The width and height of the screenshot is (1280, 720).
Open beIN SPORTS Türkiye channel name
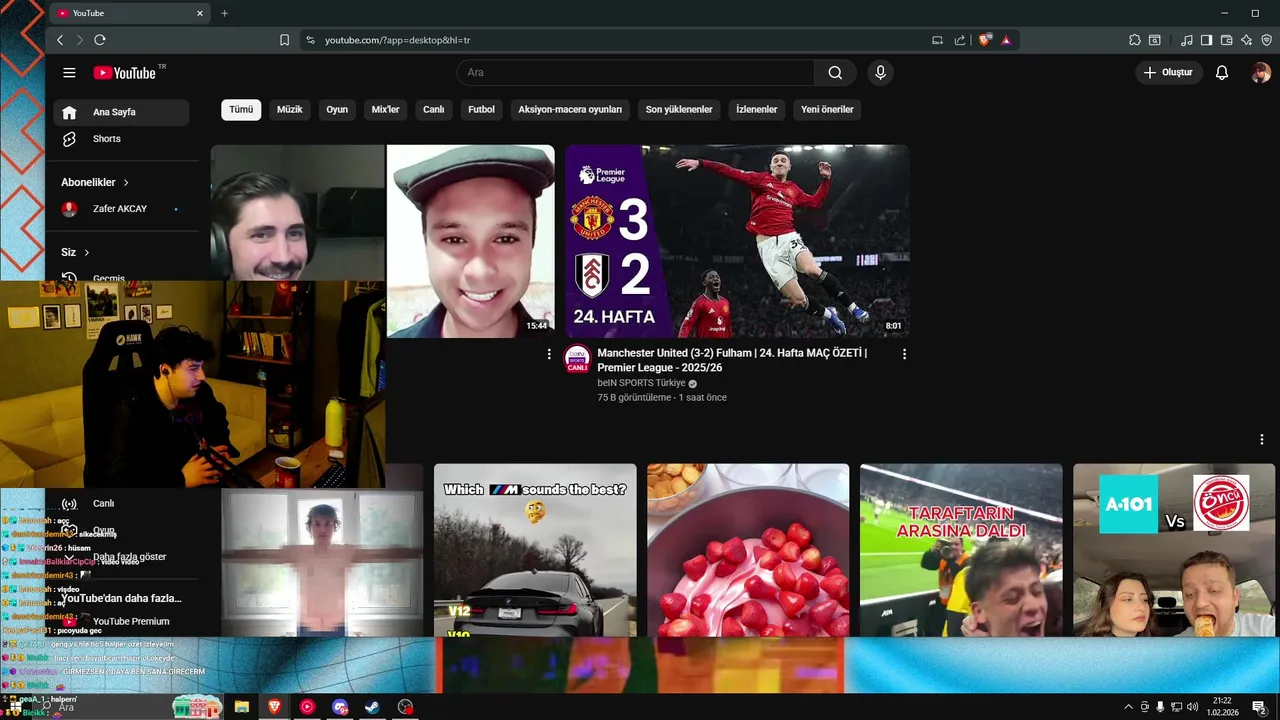(641, 383)
